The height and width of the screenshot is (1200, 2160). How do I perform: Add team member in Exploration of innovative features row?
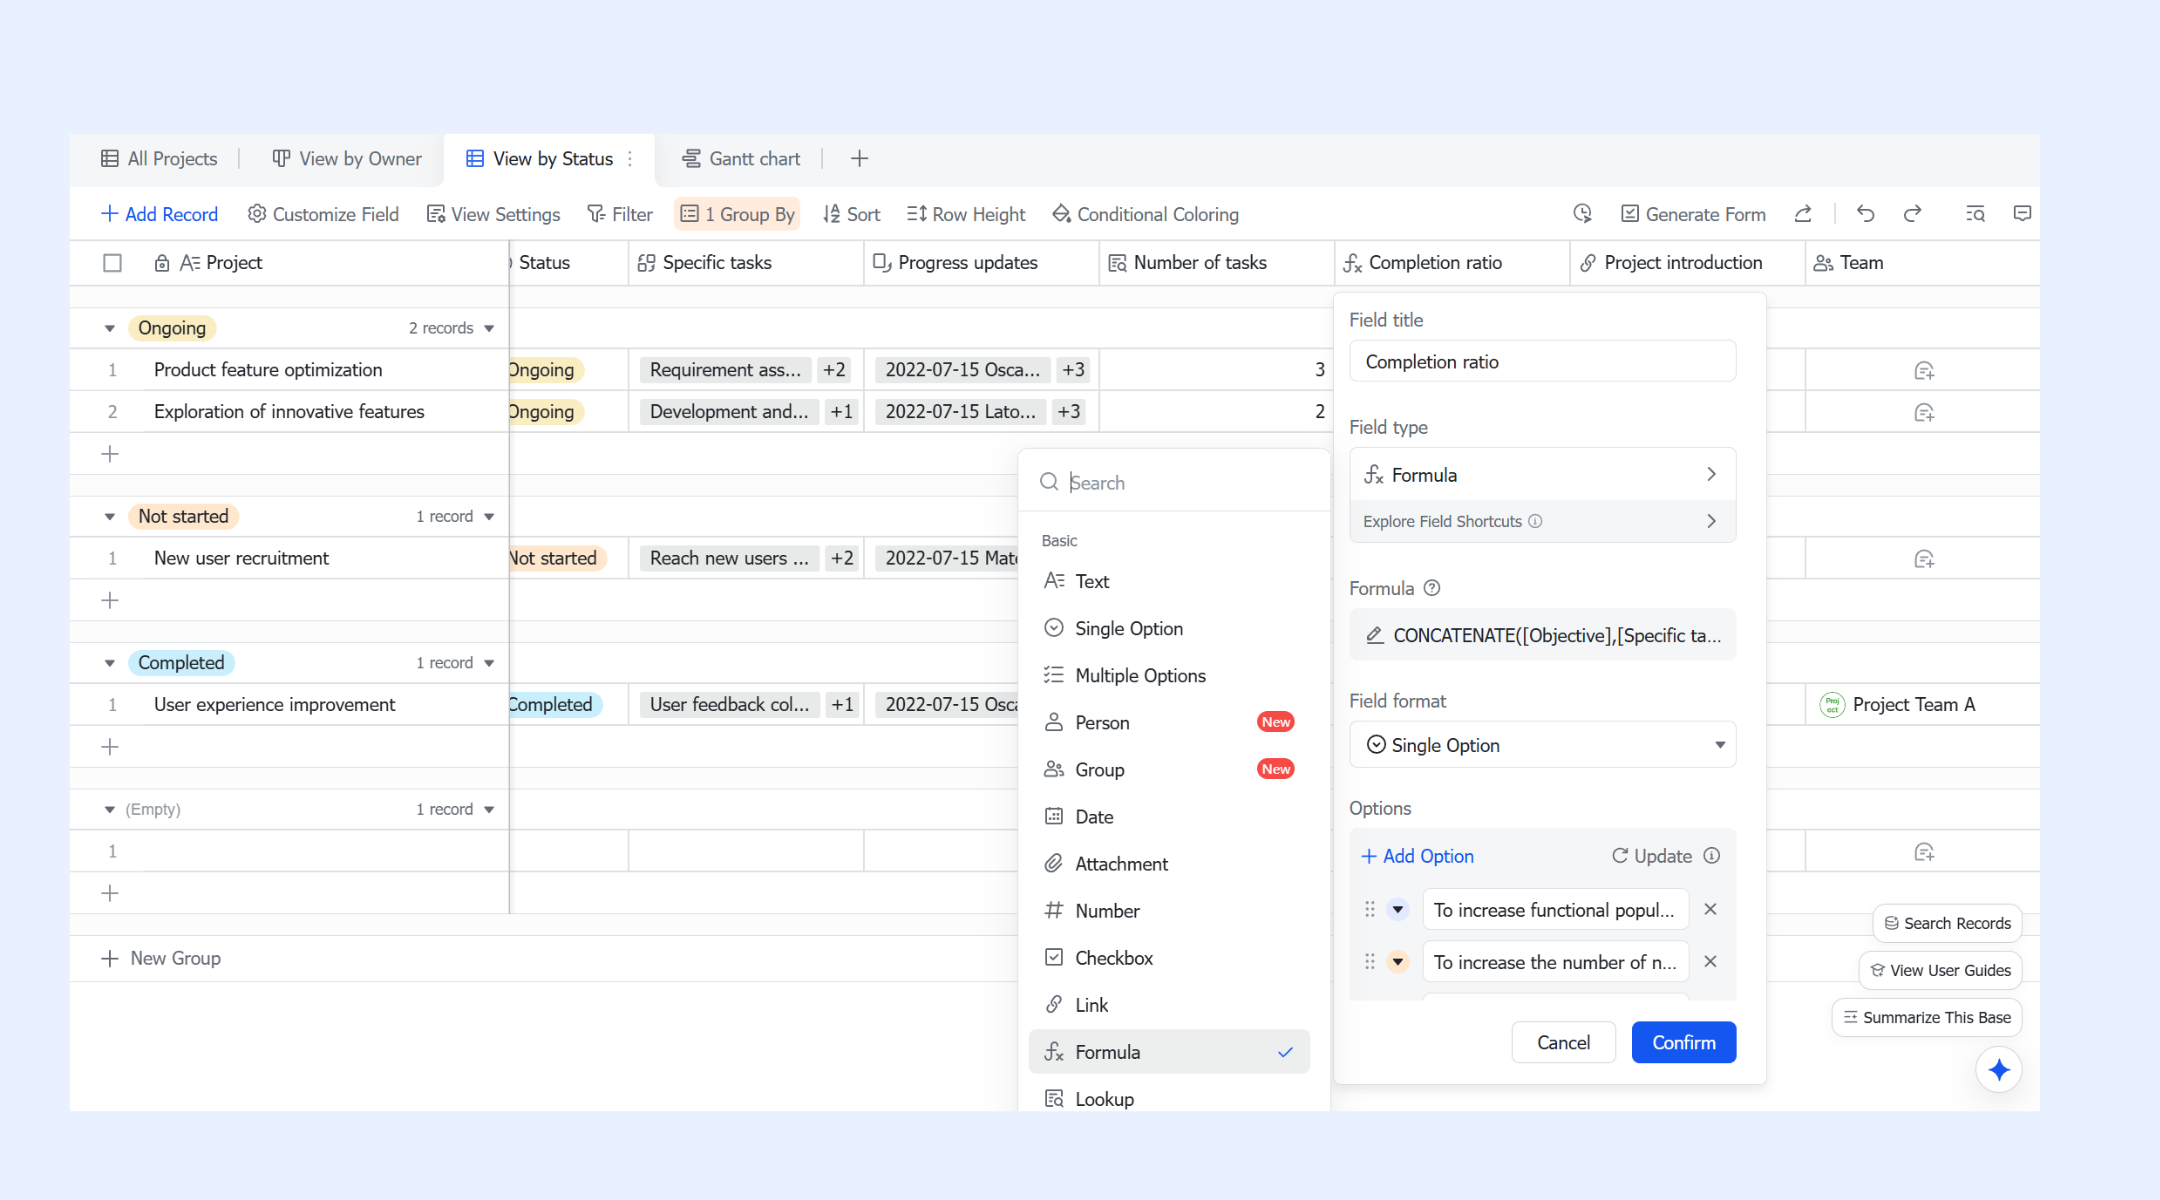pos(1923,412)
